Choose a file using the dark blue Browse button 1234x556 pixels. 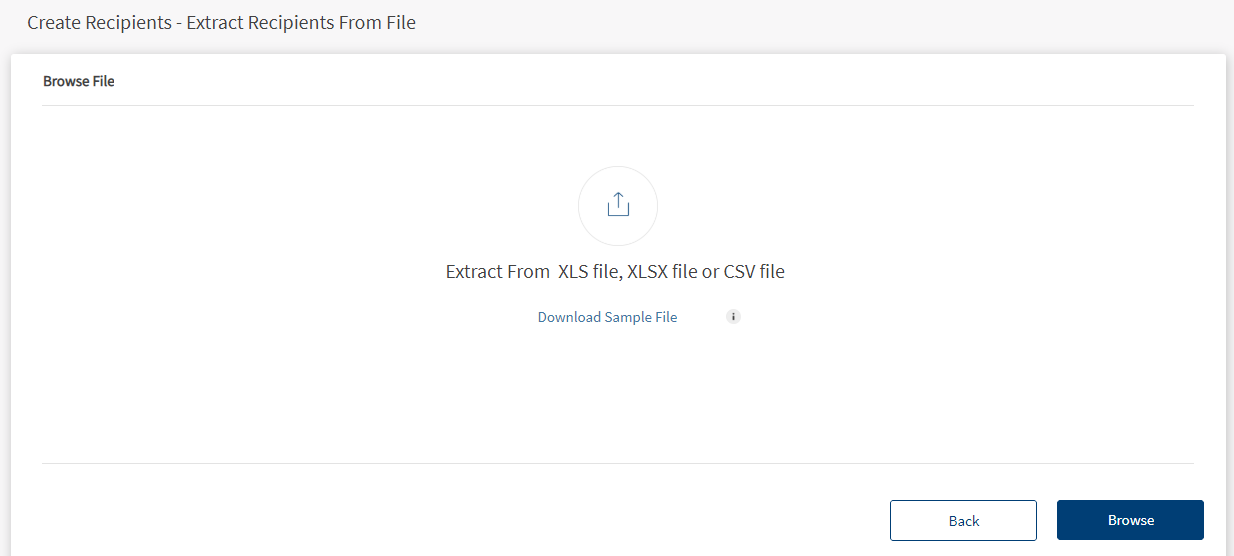pyautogui.click(x=1130, y=520)
